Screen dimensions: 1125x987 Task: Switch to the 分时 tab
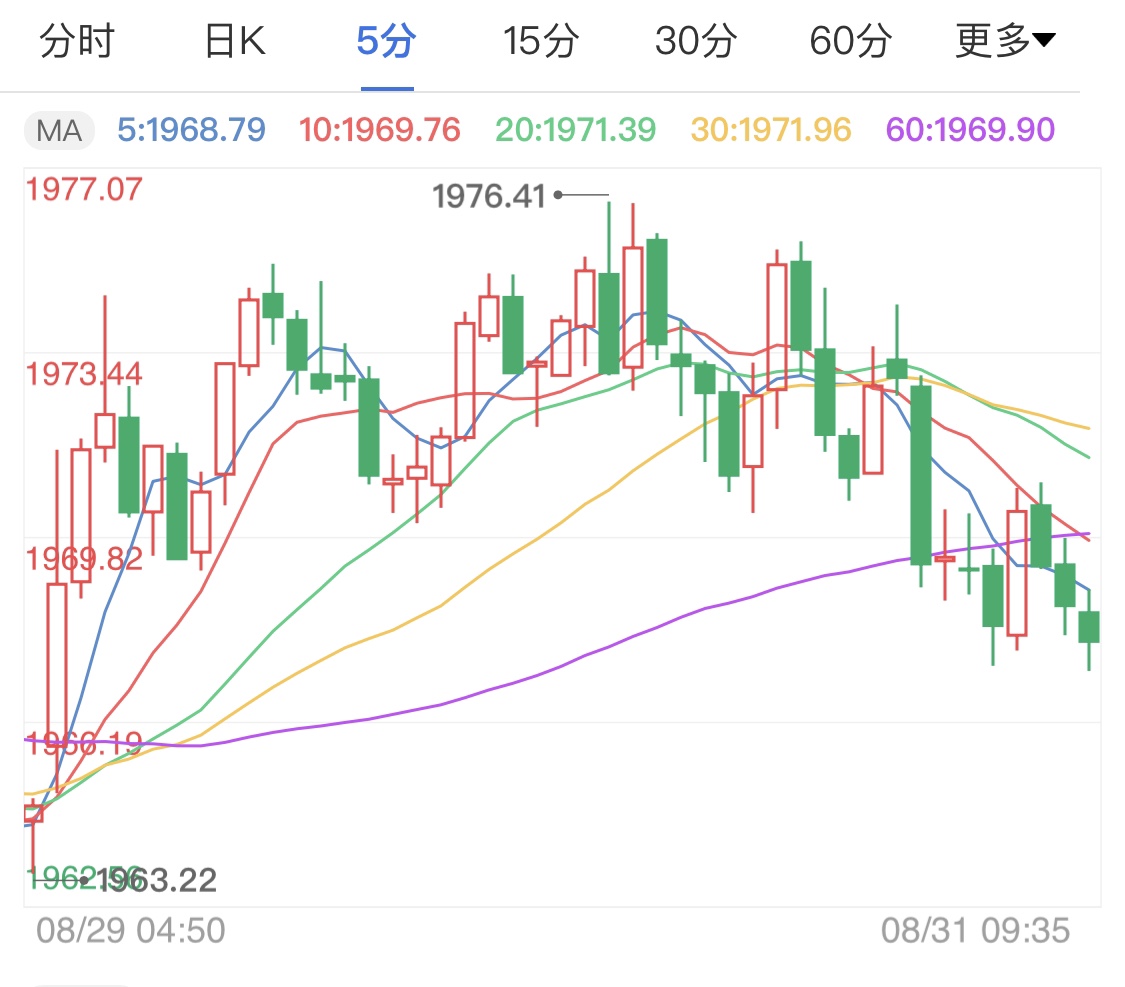[x=77, y=41]
